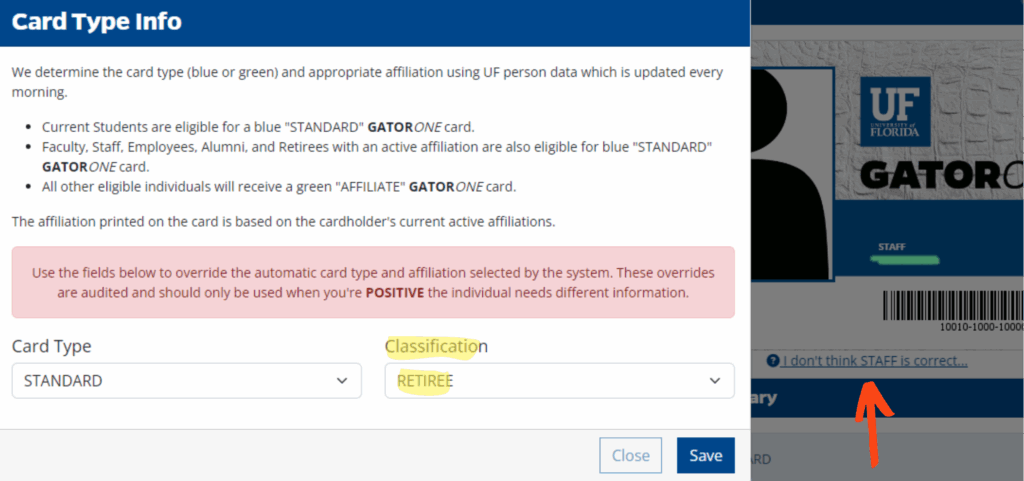Click the UF University of Florida logo

895,112
